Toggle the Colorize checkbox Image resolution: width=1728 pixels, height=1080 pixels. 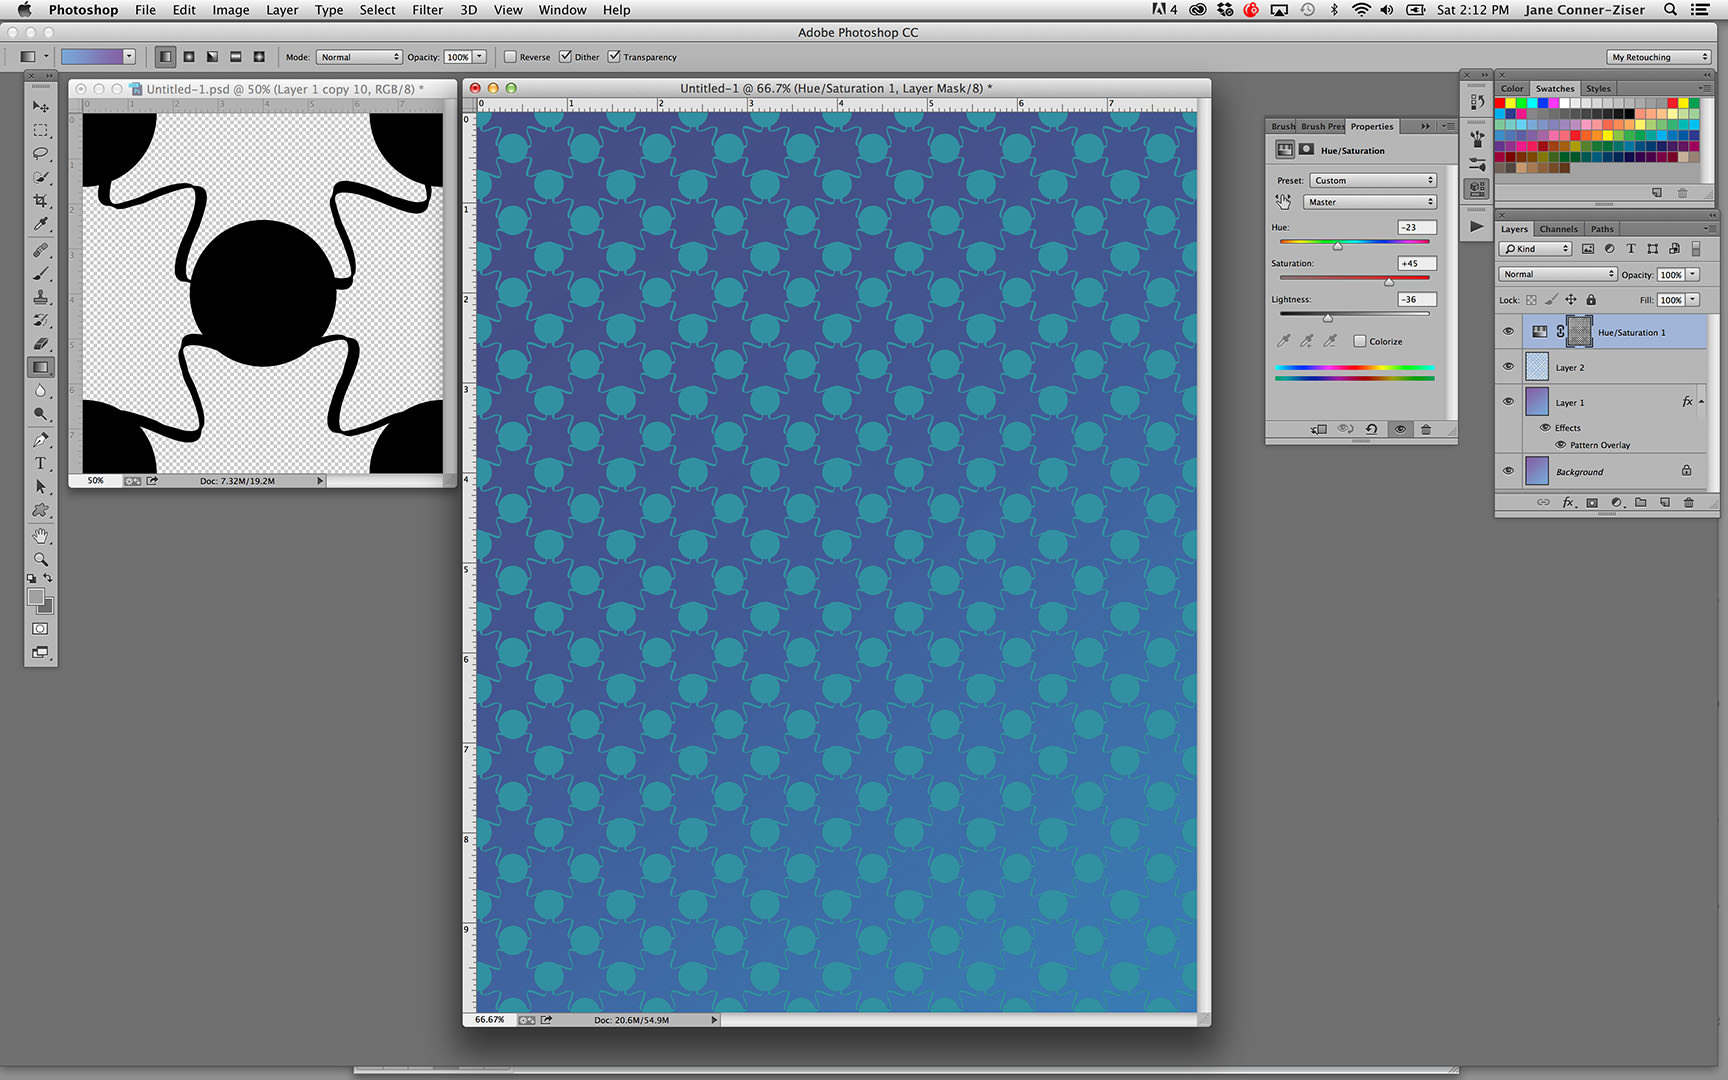coord(1359,341)
